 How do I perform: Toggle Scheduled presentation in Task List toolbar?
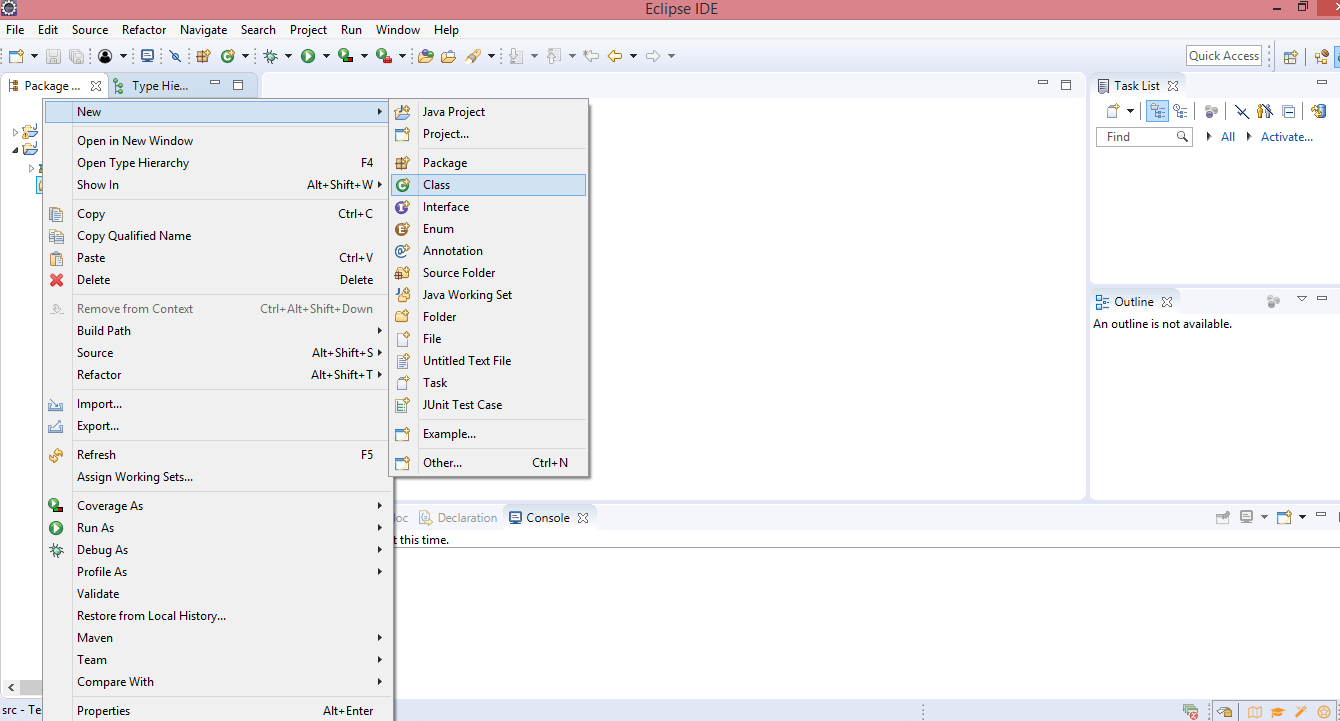(x=1181, y=111)
